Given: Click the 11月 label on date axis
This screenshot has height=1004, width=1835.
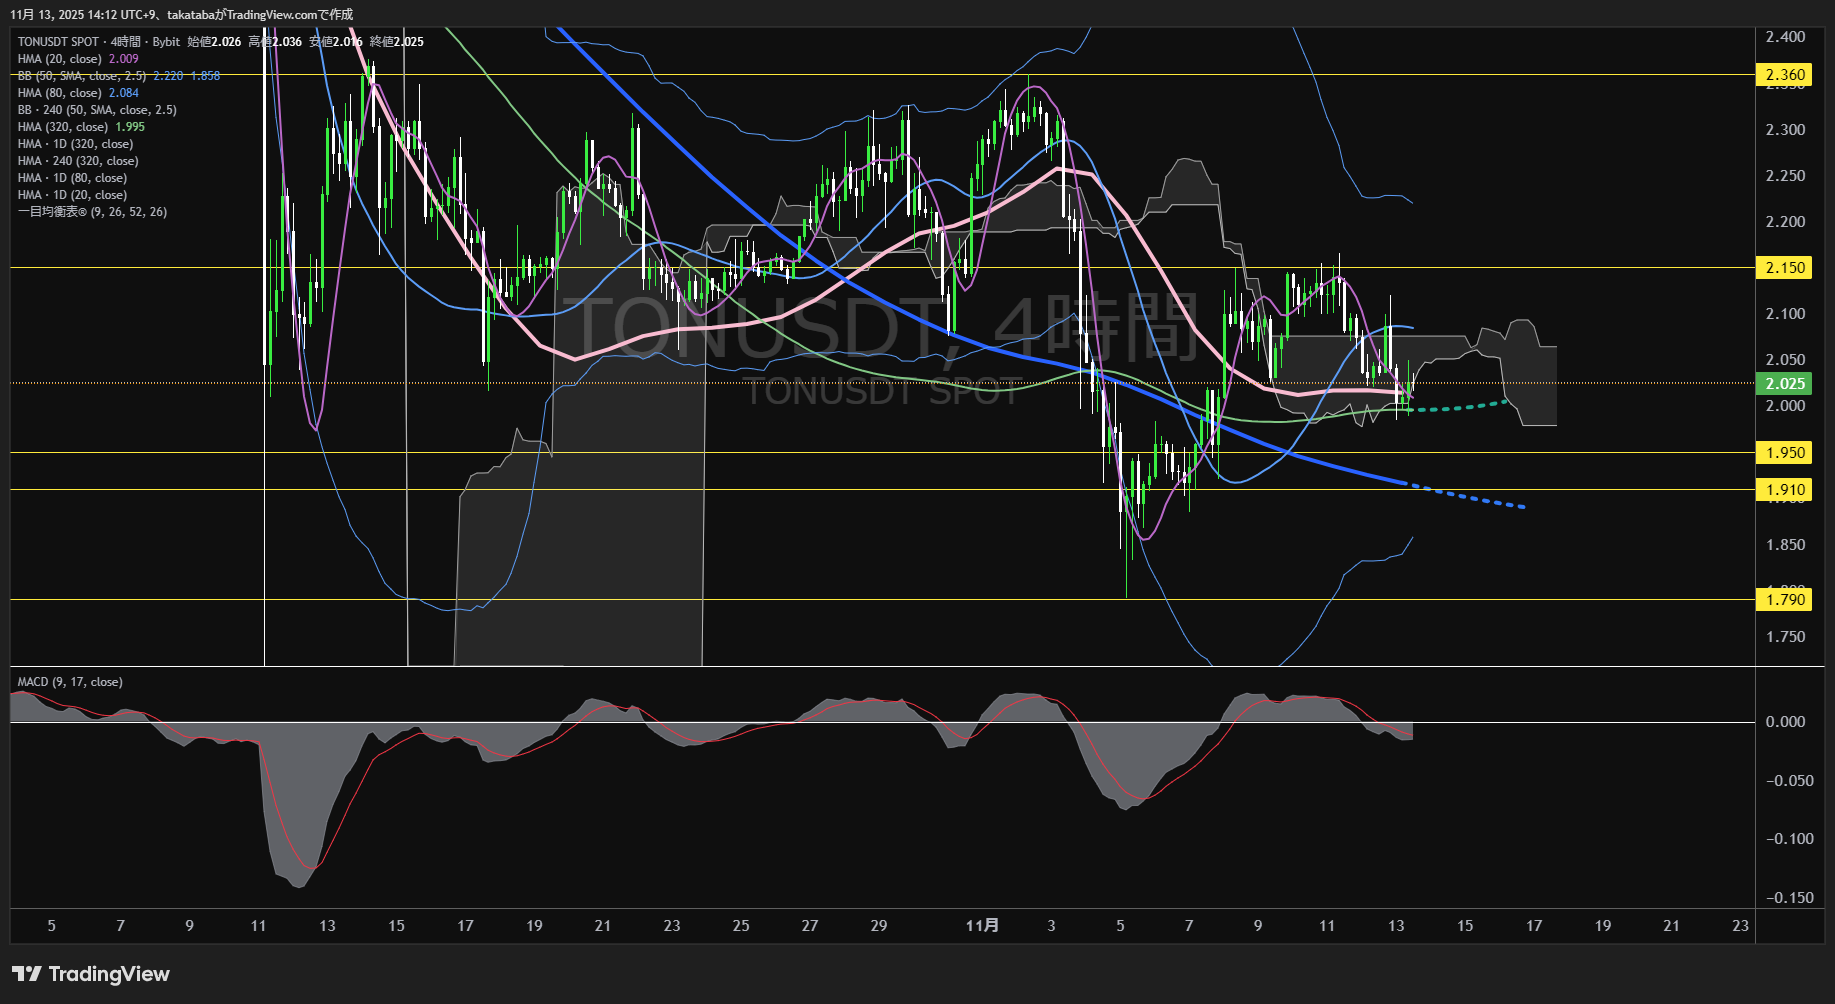Looking at the screenshot, I should point(982,926).
